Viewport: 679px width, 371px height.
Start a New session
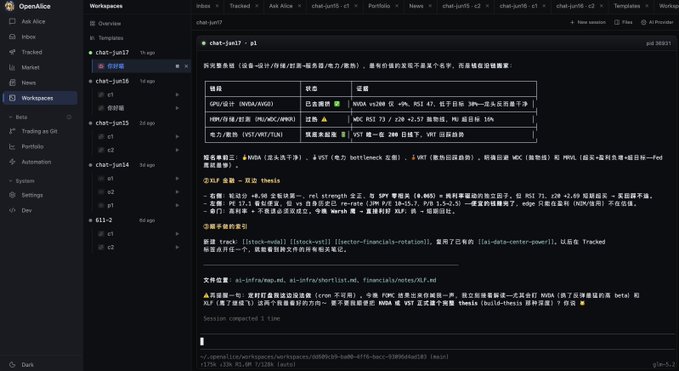point(588,22)
